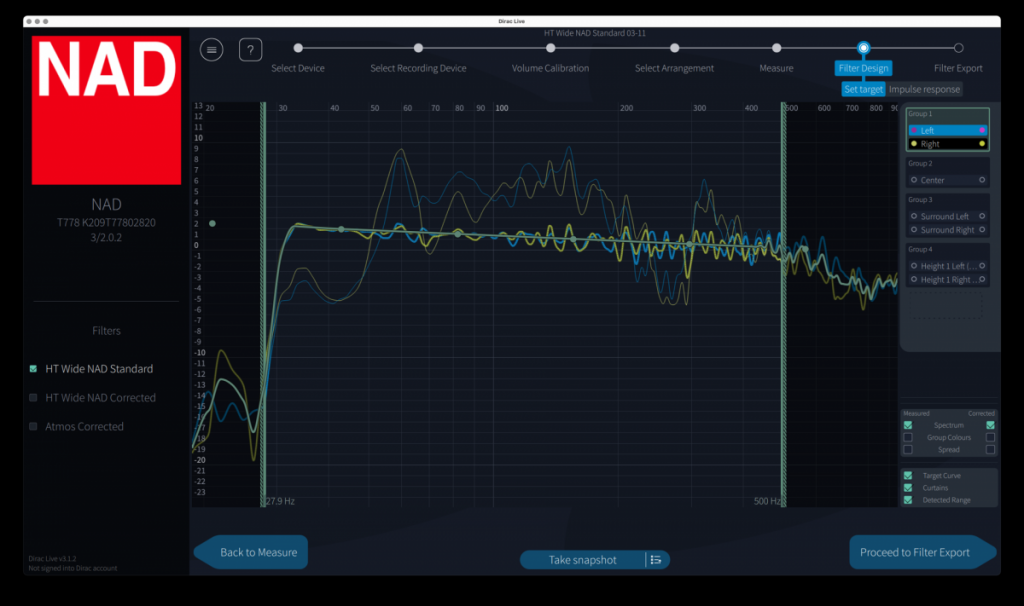Screen dimensions: 1024x606
Task: Select the HT Wide NAD Corrected filter
Action: pos(100,398)
